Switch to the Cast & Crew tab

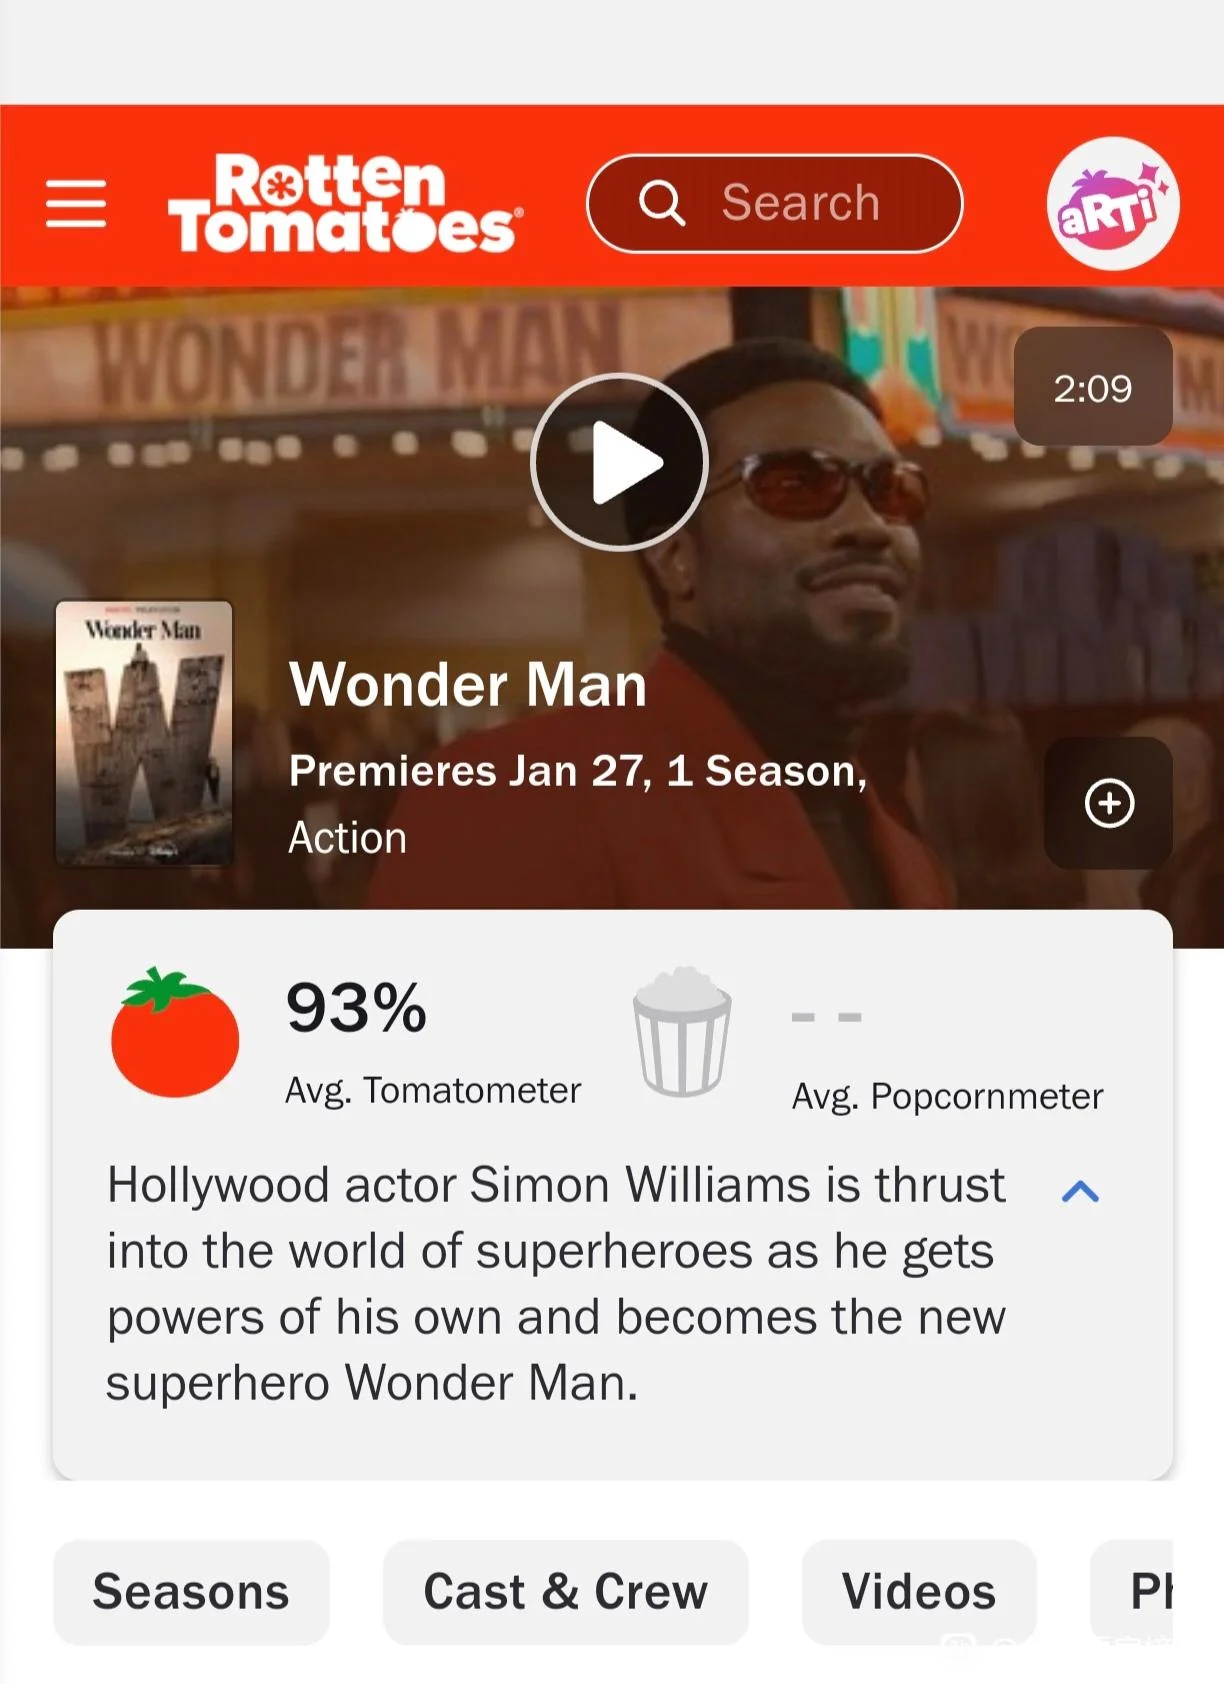566,1592
